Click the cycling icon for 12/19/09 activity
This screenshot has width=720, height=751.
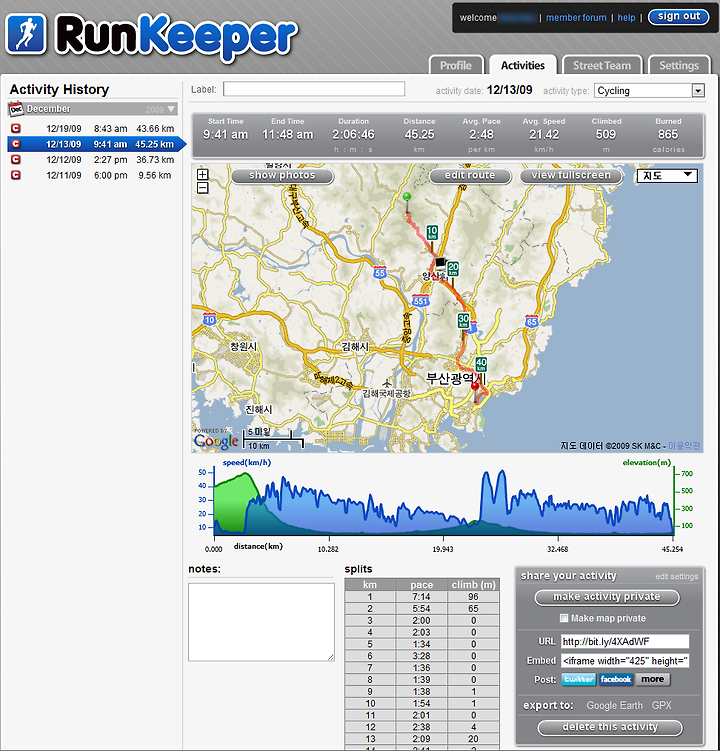tap(16, 128)
